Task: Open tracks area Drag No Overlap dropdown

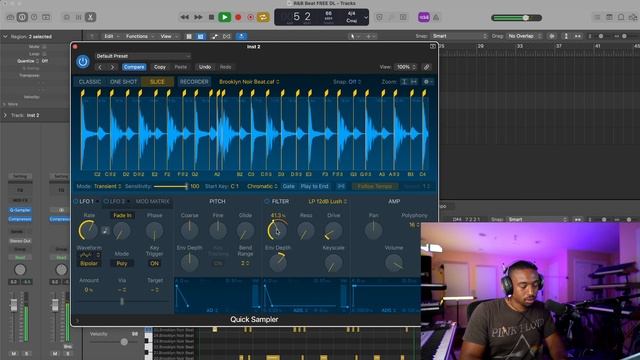Action: 524,36
